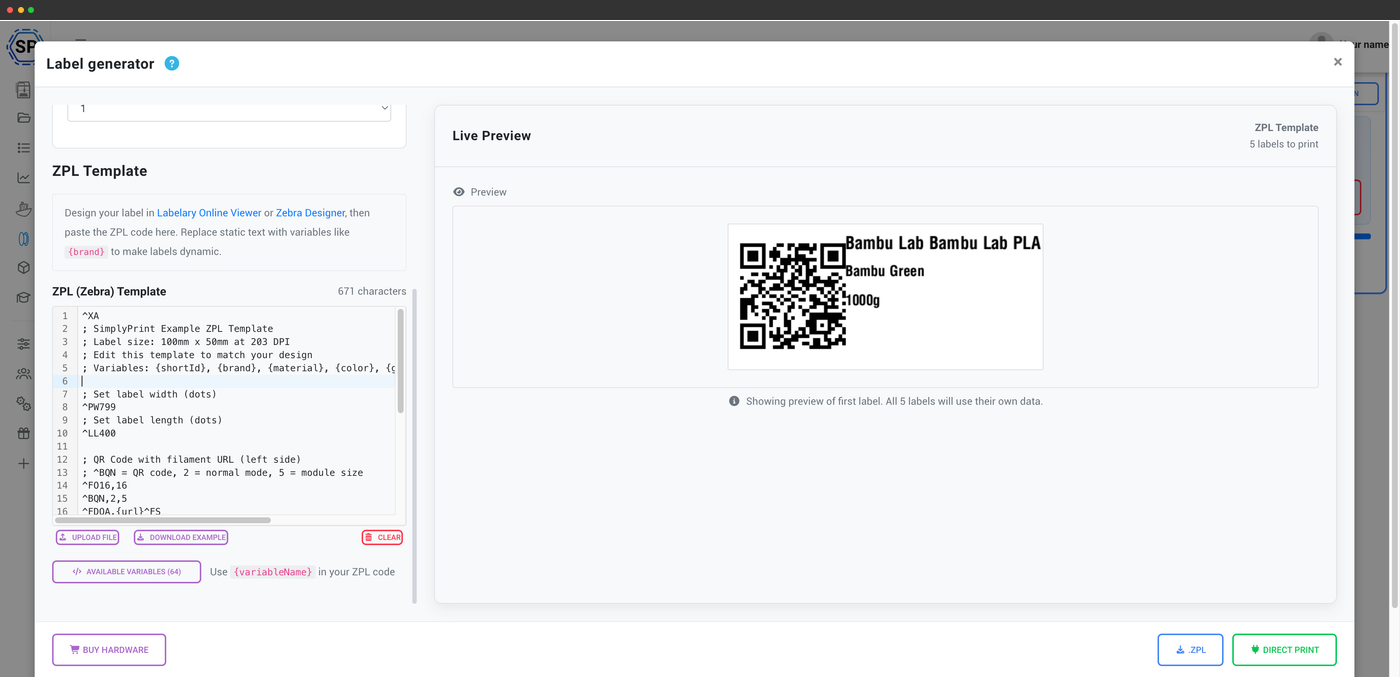The height and width of the screenshot is (677, 1400).
Task: Click inside the ZPL code editor line 6
Action: pyautogui.click(x=235, y=381)
